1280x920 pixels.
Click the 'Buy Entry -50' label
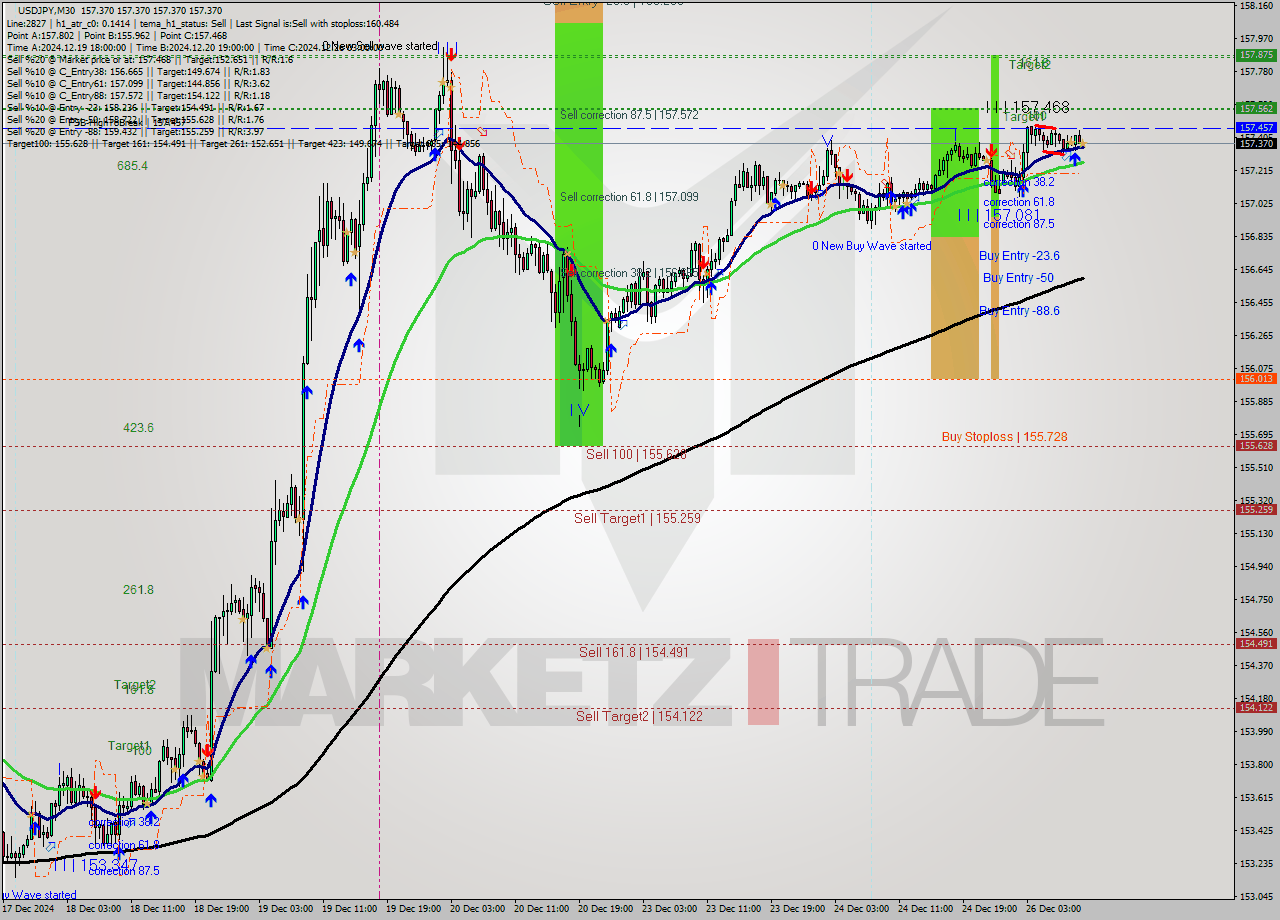(1017, 277)
